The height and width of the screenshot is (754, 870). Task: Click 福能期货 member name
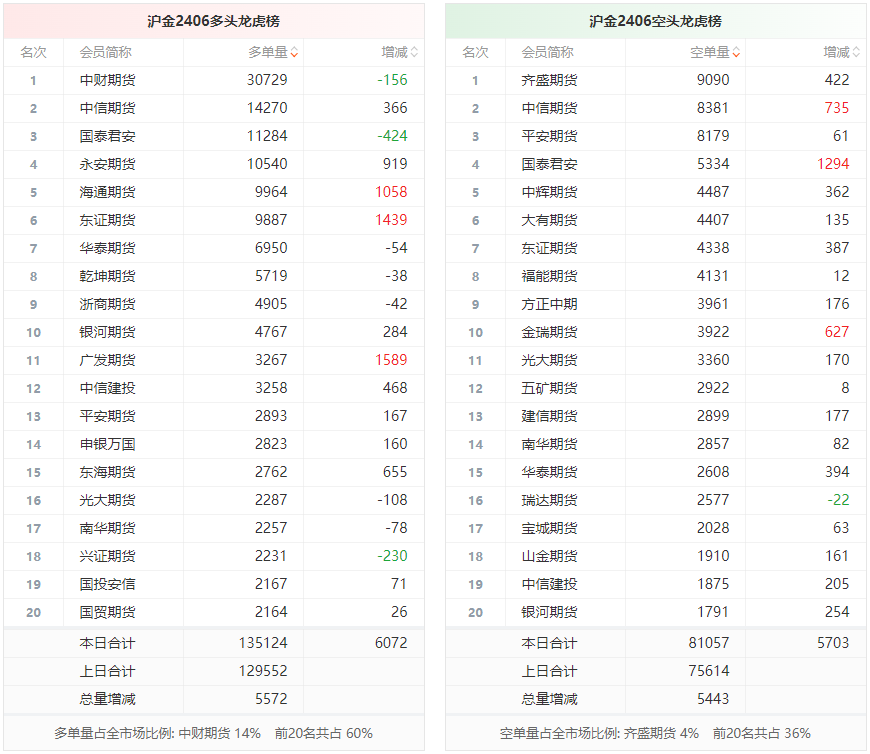point(549,276)
